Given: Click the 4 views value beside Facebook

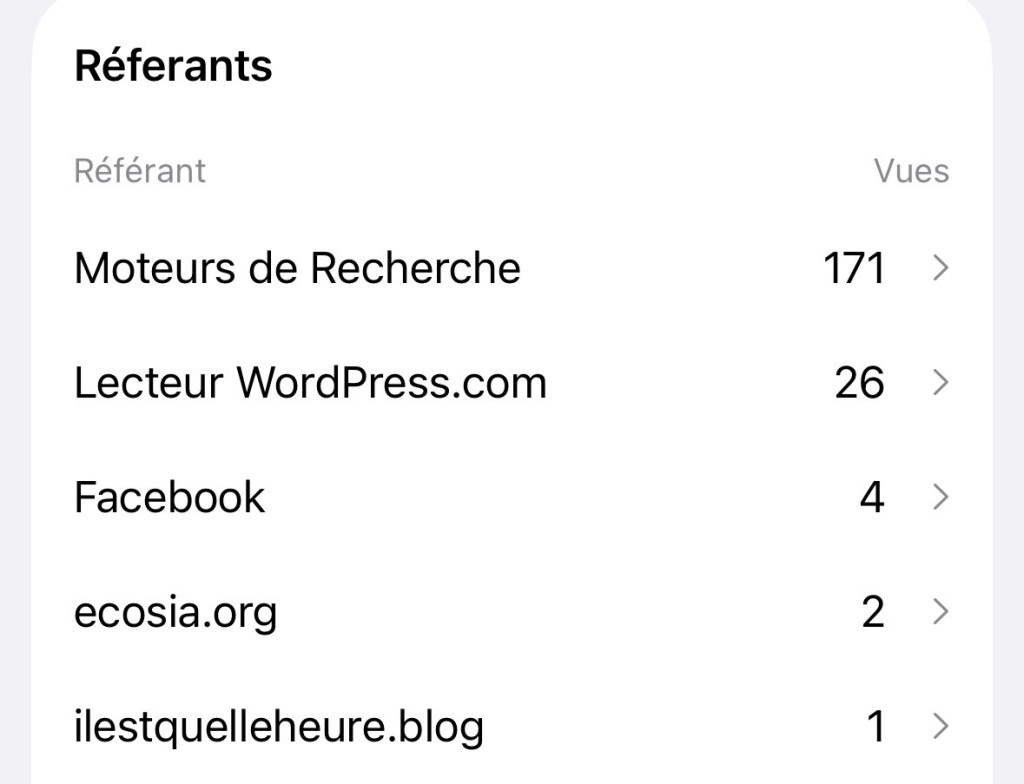Looking at the screenshot, I should click(873, 496).
